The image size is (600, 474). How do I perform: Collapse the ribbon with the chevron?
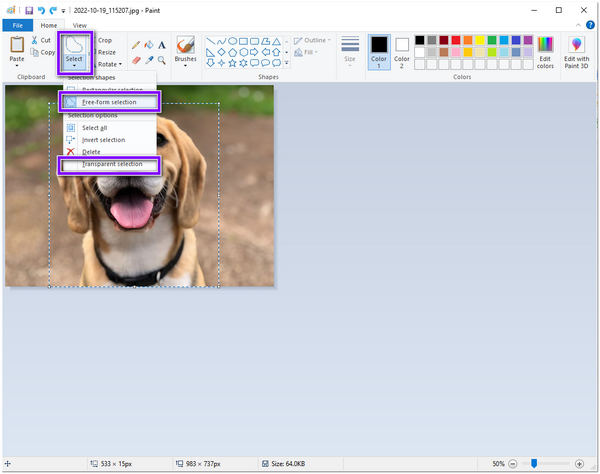[x=578, y=25]
